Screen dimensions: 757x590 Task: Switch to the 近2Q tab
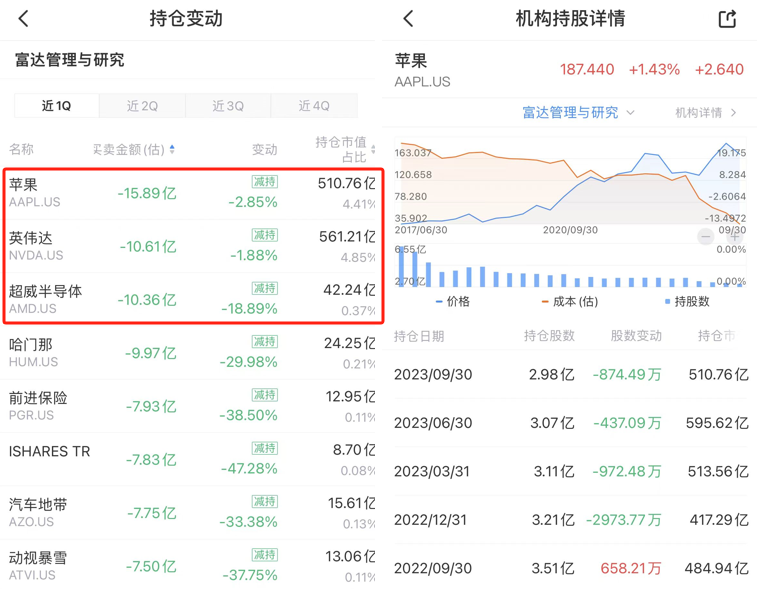pyautogui.click(x=142, y=106)
